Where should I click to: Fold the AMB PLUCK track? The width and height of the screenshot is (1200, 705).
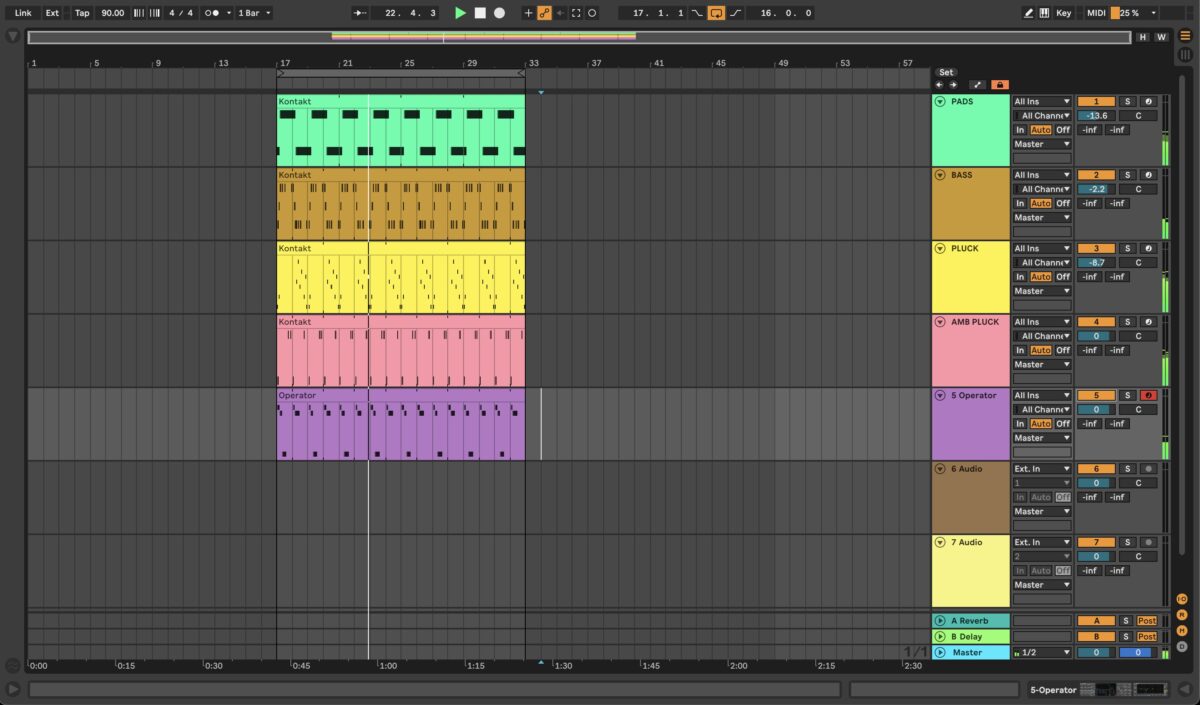pos(940,322)
